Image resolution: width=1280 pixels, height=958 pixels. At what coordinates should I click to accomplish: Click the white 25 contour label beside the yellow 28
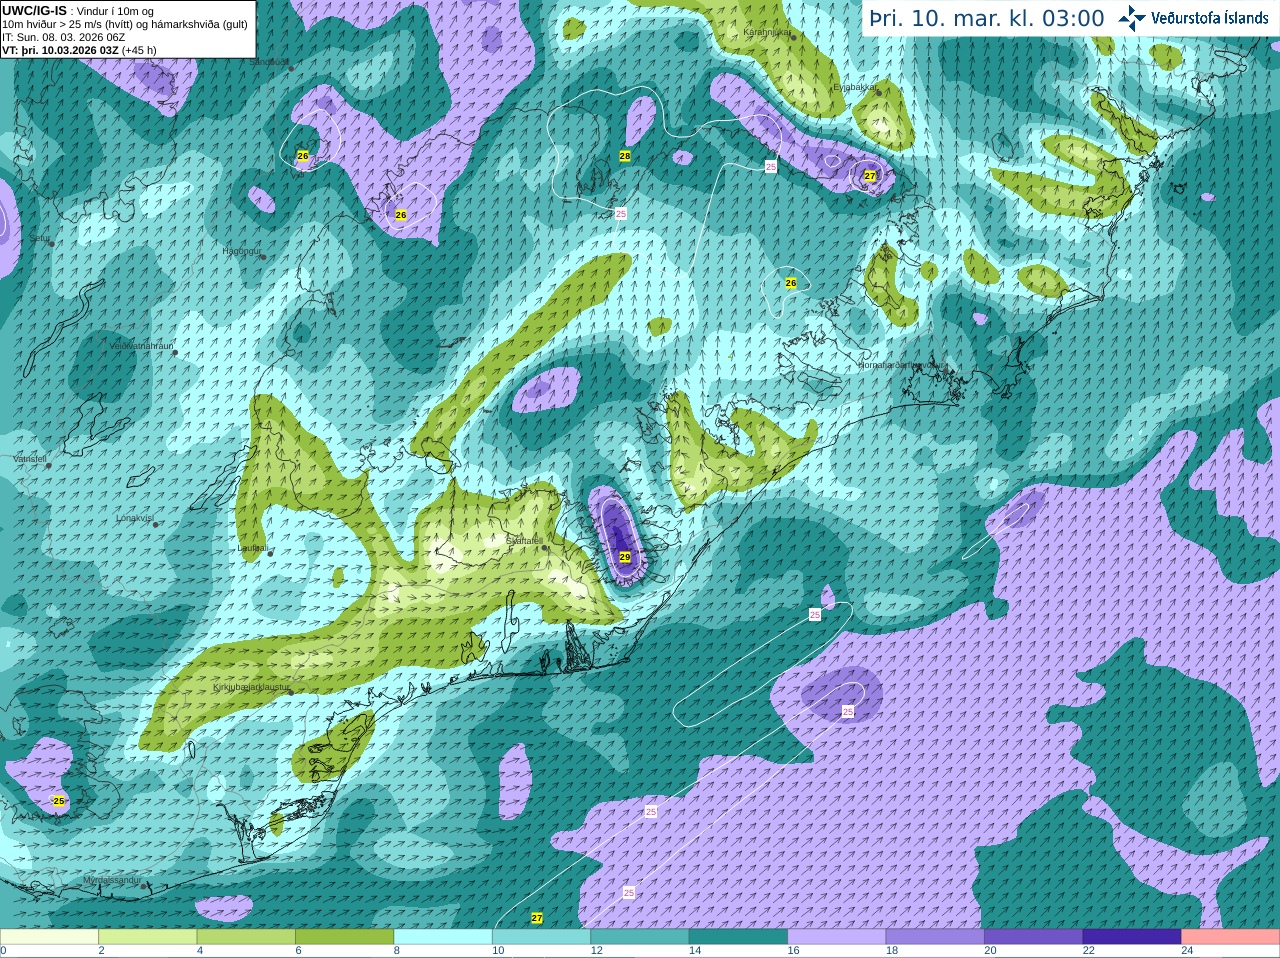[x=621, y=214]
